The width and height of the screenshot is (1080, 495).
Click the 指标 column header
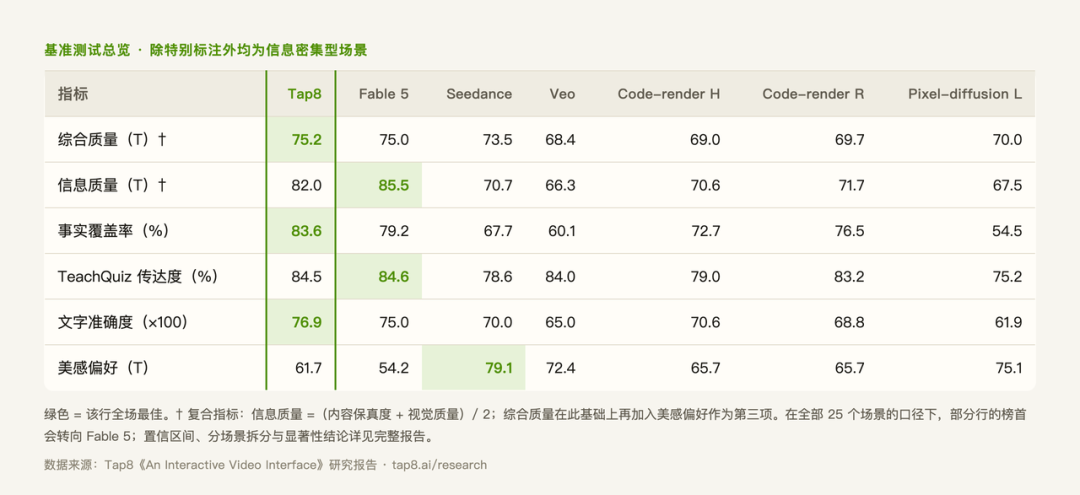pos(73,94)
